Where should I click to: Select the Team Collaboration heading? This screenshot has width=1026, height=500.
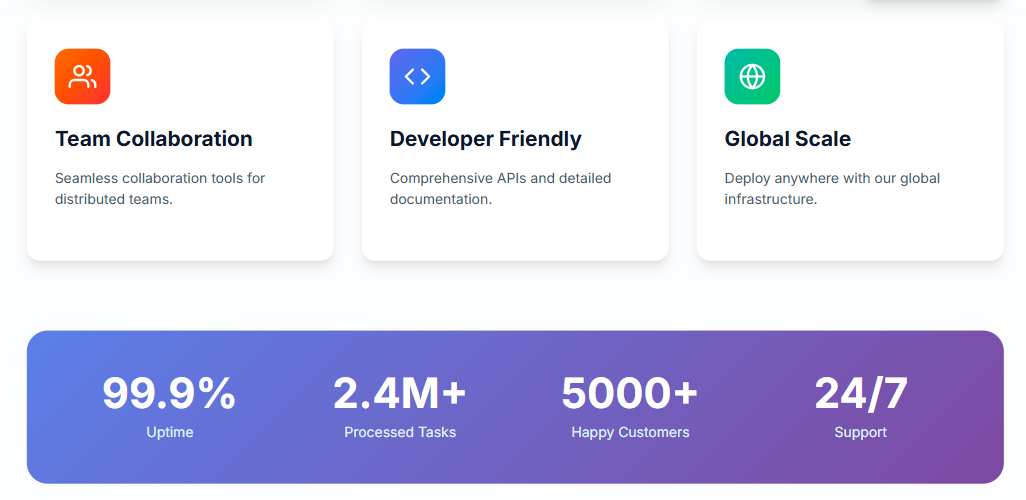153,139
